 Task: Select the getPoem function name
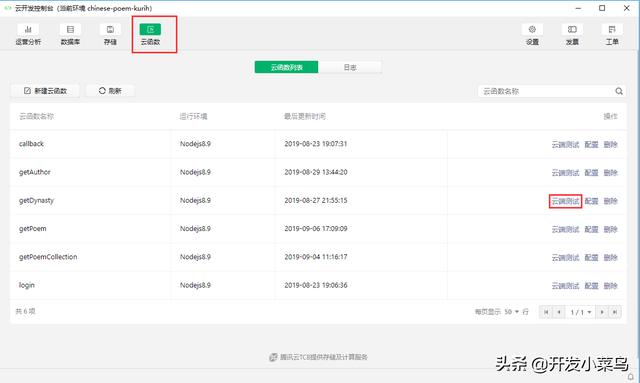coord(33,229)
